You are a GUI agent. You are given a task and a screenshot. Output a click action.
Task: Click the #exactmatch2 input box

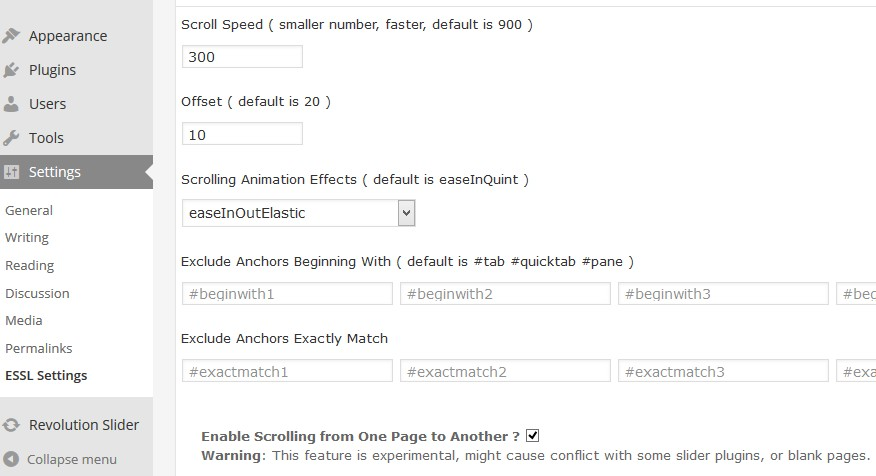(505, 372)
